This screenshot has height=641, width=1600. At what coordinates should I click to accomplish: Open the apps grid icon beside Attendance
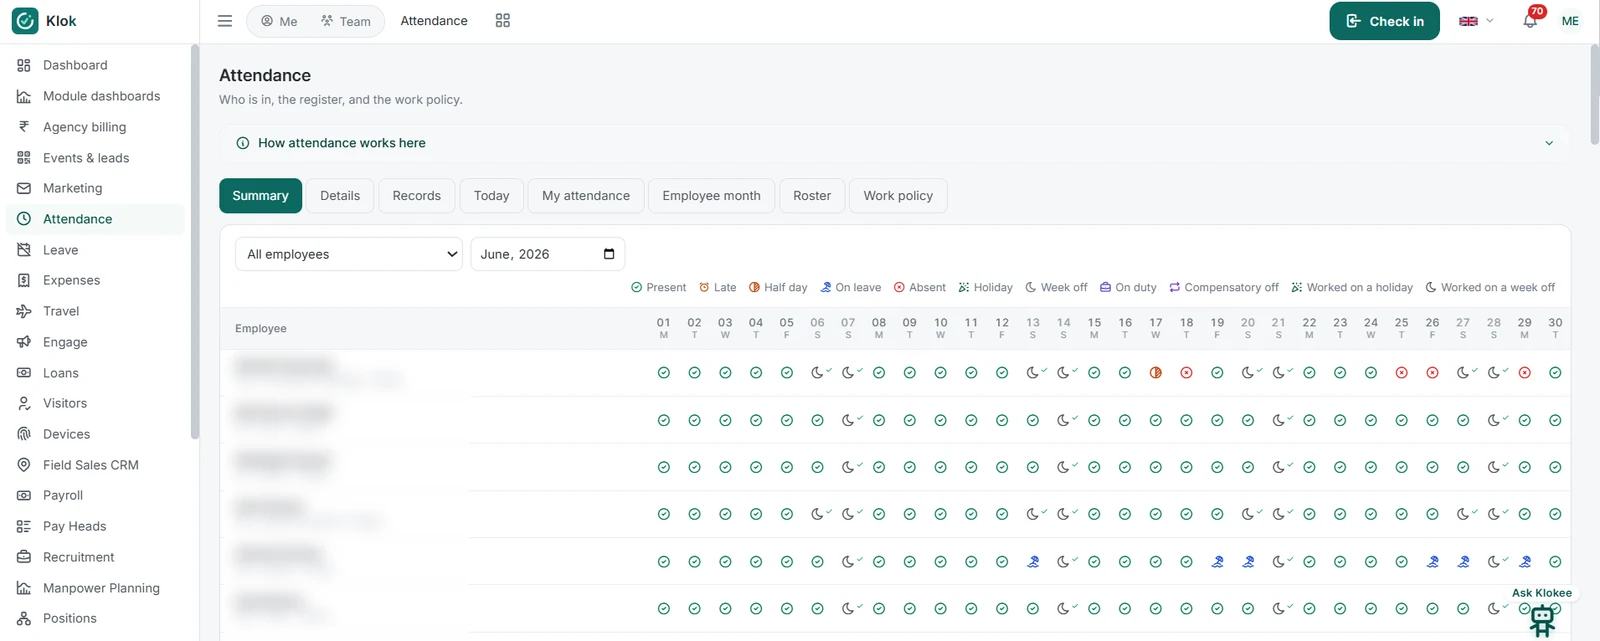tap(503, 21)
